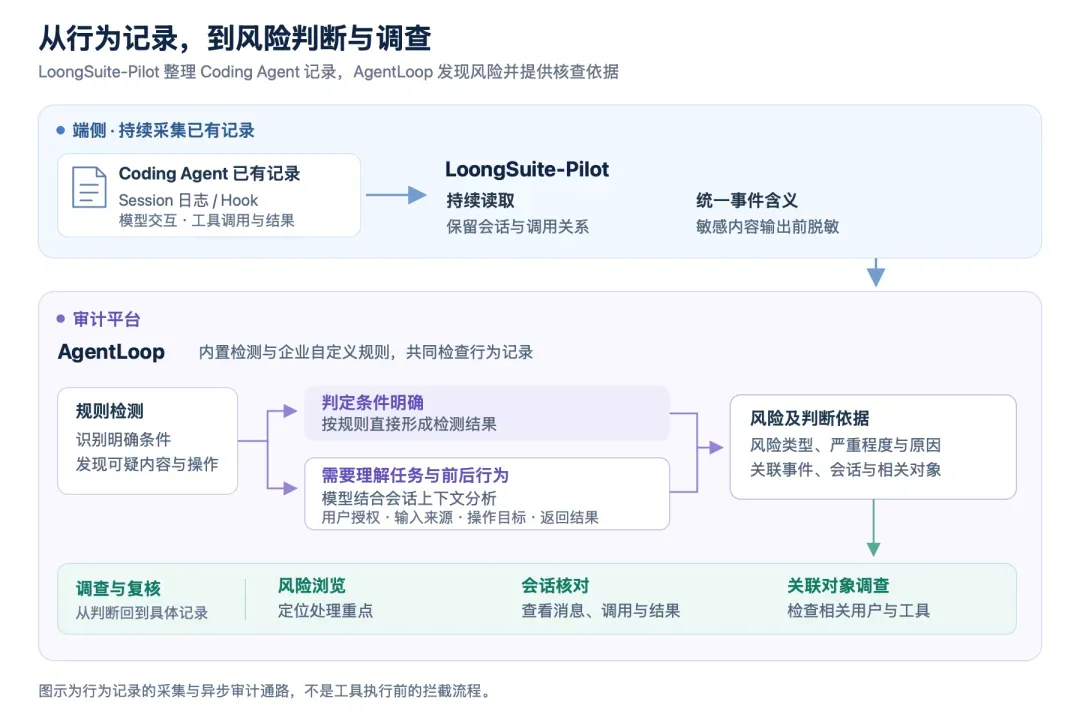Click the green heading "关联对象调查"
The height and width of the screenshot is (720, 1080).
838,586
